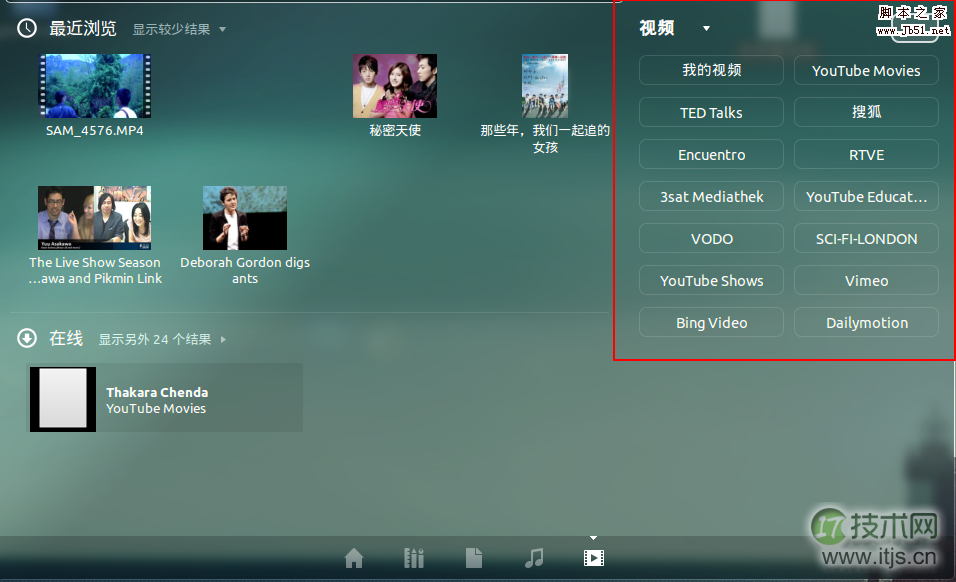Screen dimensions: 956x582
Task: Toggle the YouTube Educat... filter
Action: click(866, 196)
